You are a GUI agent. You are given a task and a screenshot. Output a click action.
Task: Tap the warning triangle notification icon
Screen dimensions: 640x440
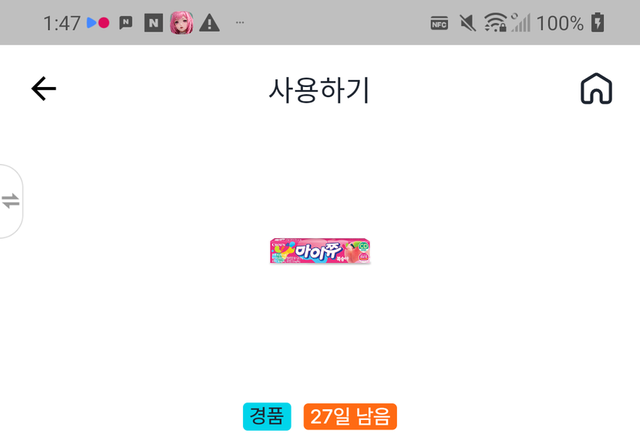pyautogui.click(x=209, y=23)
